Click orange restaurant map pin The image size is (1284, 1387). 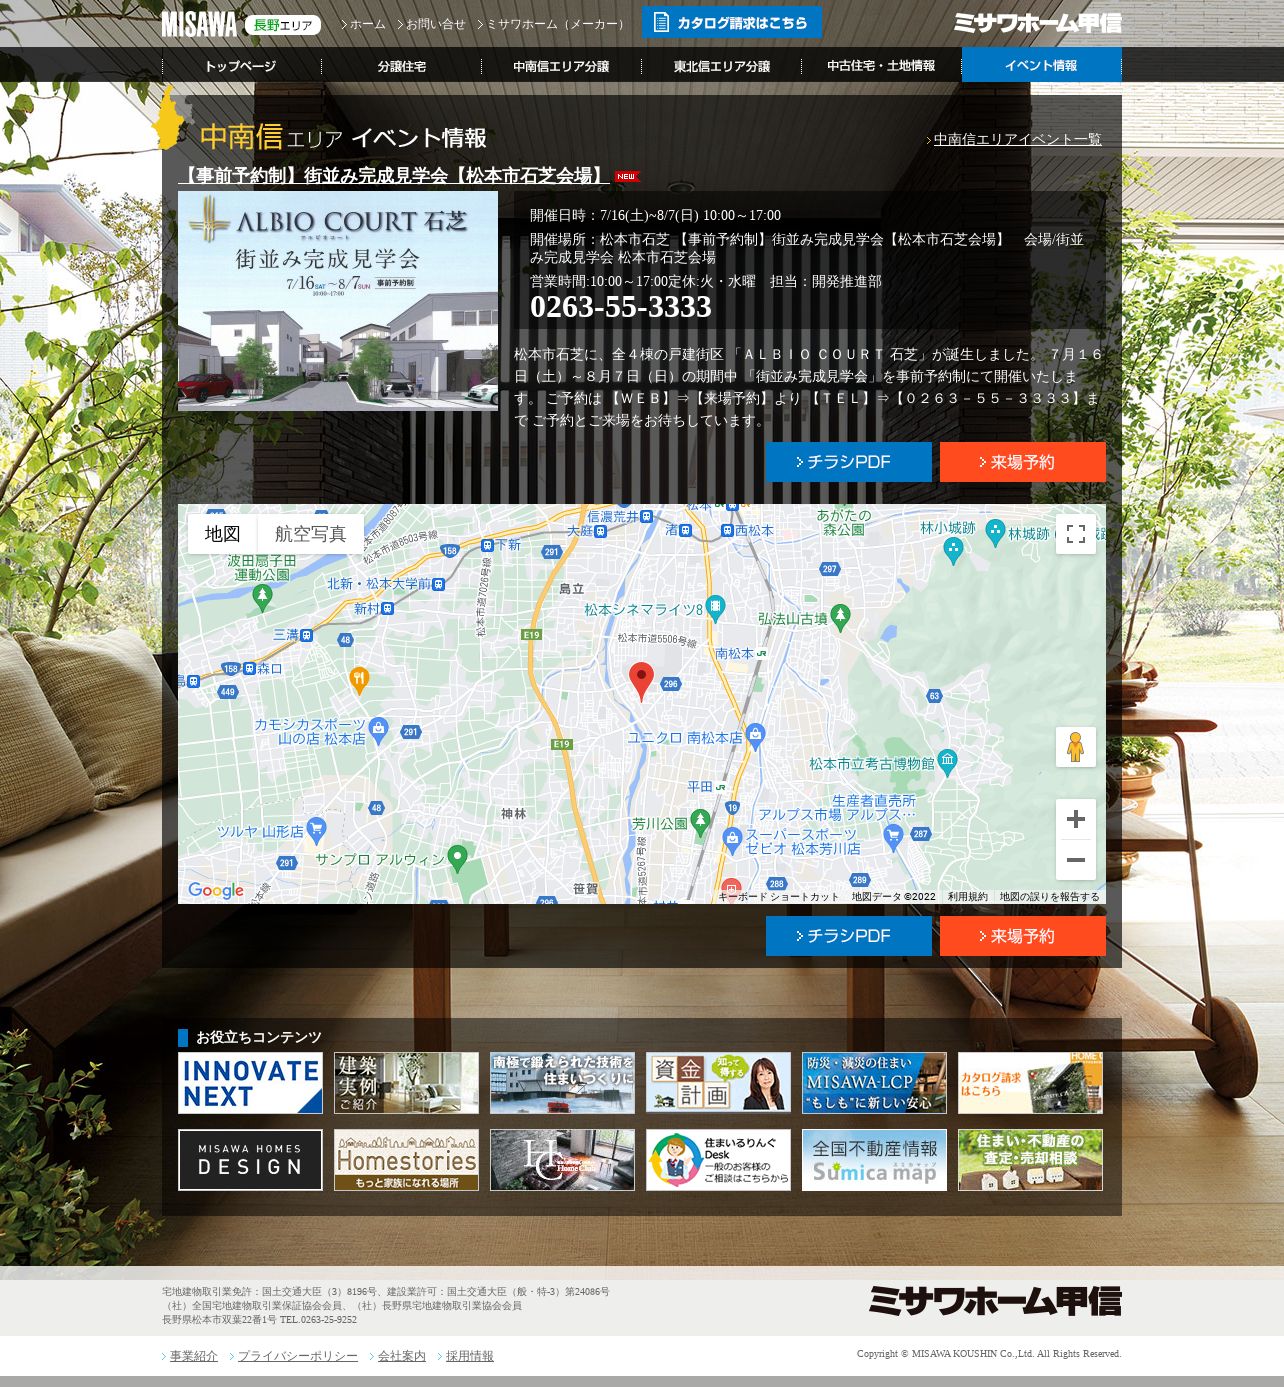[x=359, y=681]
